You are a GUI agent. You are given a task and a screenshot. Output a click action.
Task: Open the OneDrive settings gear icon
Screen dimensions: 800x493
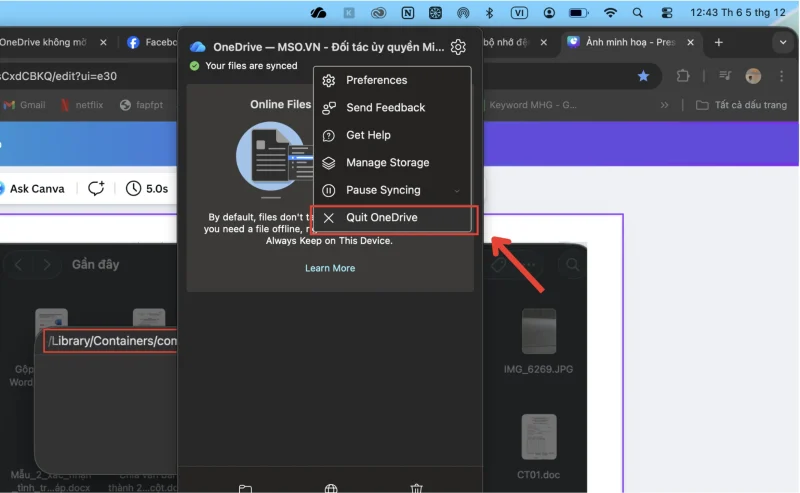point(458,47)
